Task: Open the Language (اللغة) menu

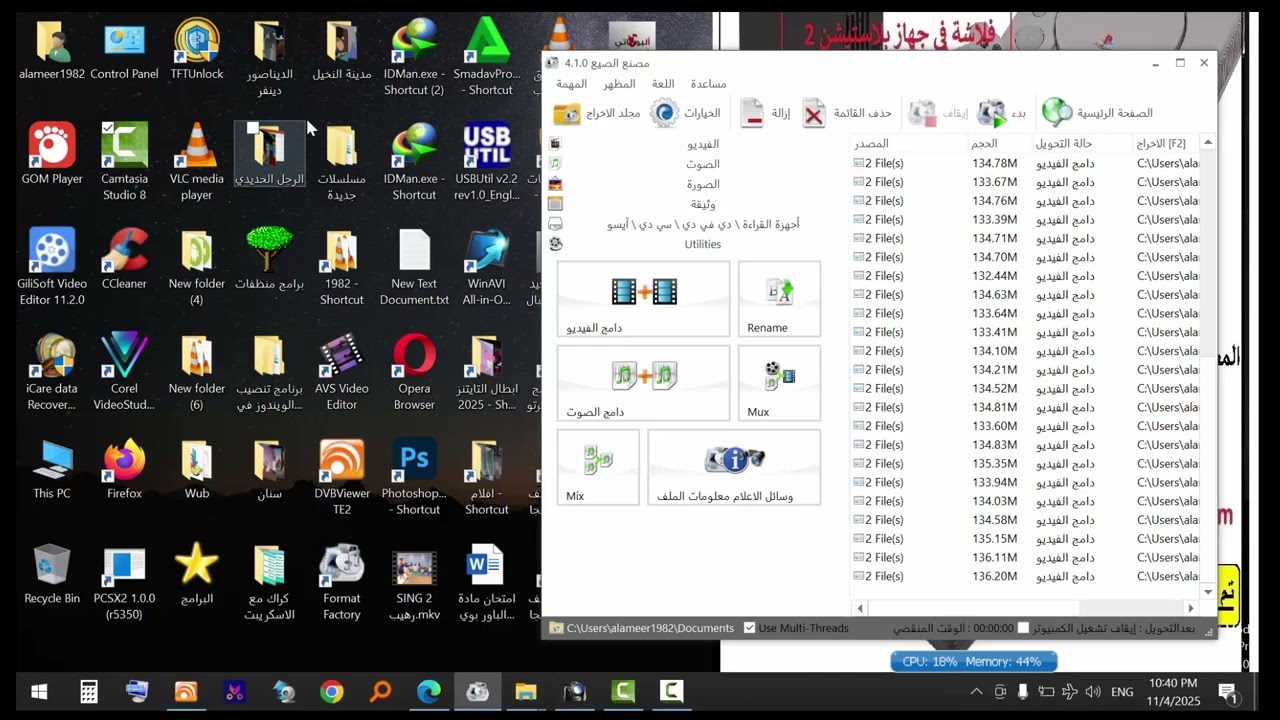Action: pos(663,84)
